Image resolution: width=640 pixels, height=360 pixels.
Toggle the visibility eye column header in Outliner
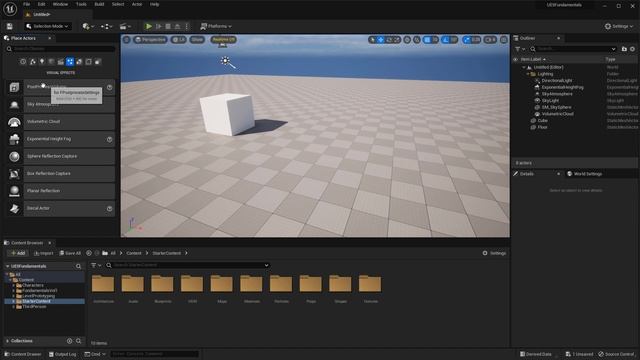point(516,60)
